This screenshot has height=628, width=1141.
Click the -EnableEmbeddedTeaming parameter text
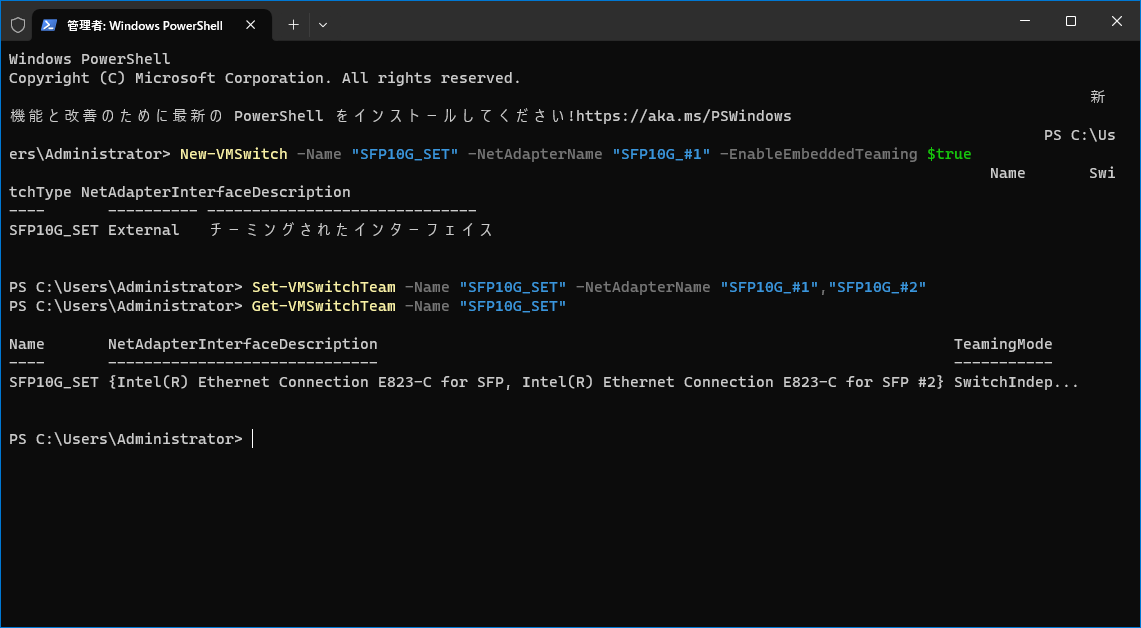click(819, 154)
